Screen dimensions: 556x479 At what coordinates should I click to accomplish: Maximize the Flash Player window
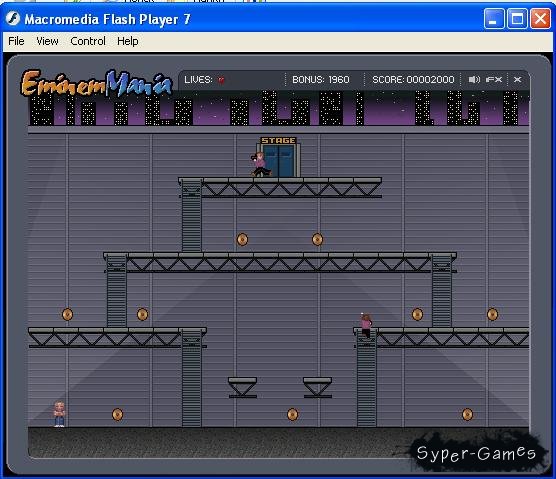pos(517,18)
